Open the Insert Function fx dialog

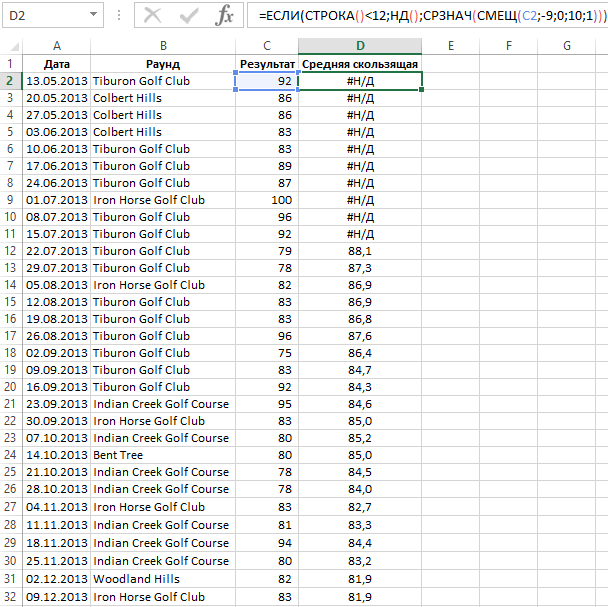click(x=225, y=15)
